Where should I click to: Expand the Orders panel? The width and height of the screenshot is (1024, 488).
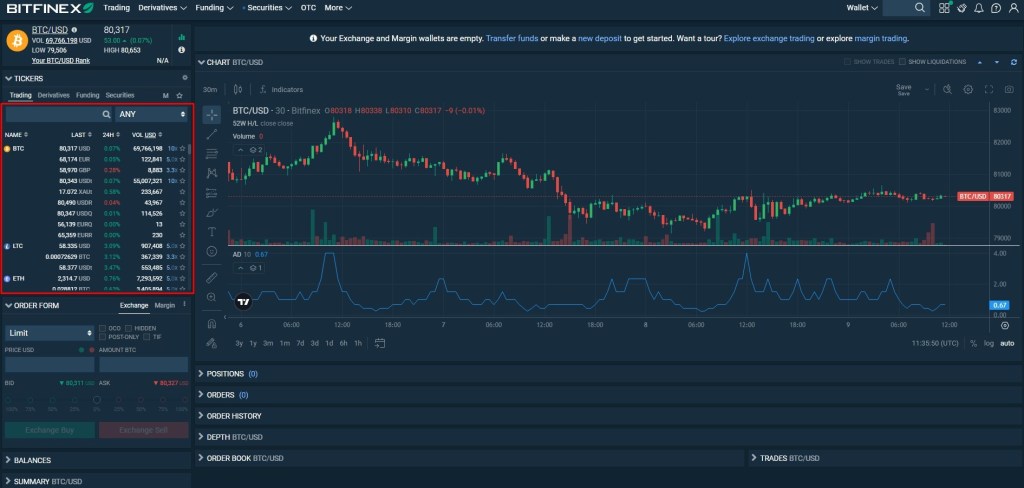pyautogui.click(x=223, y=395)
